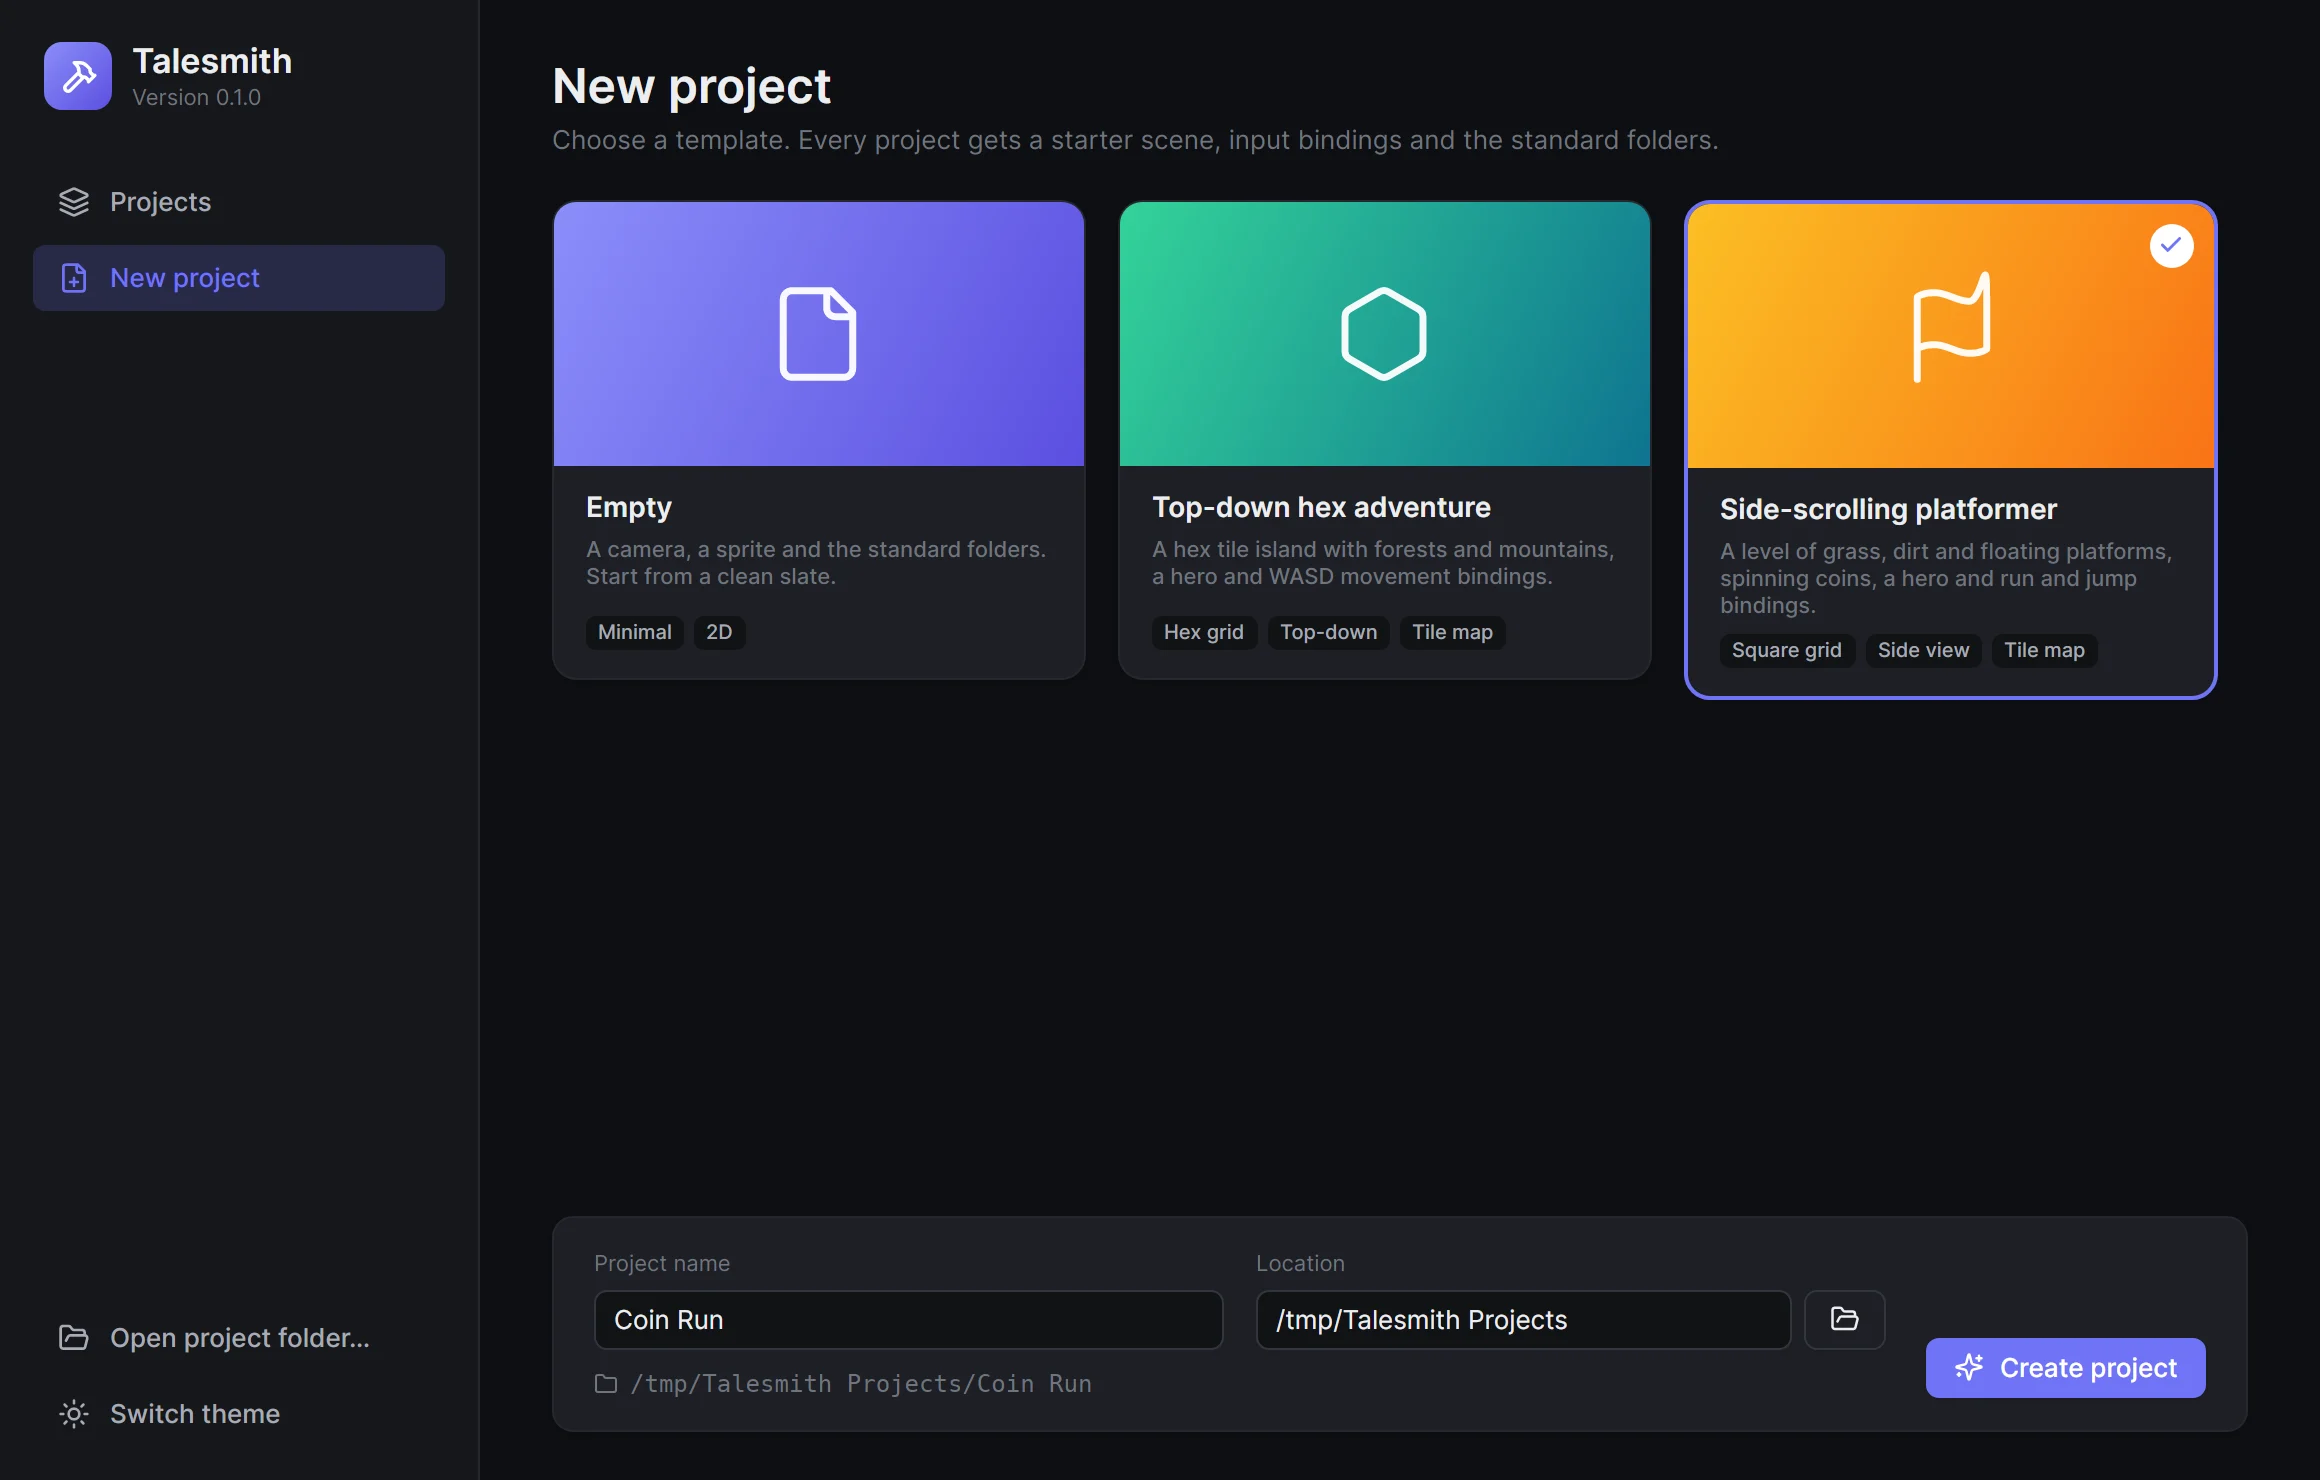
Task: Focus the Project name input field
Action: coord(908,1320)
